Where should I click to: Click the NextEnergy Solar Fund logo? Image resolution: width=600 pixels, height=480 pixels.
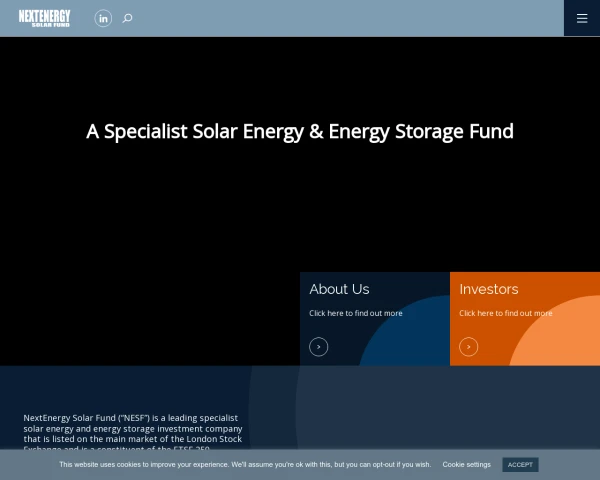pos(44,18)
